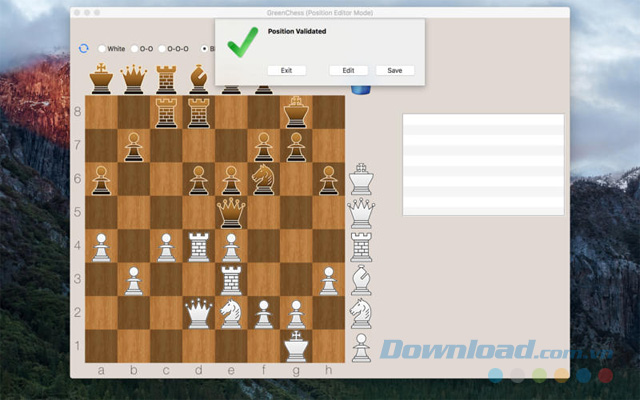Pick the black rook from the top palette
The width and height of the screenshot is (640, 400).
pos(166,80)
